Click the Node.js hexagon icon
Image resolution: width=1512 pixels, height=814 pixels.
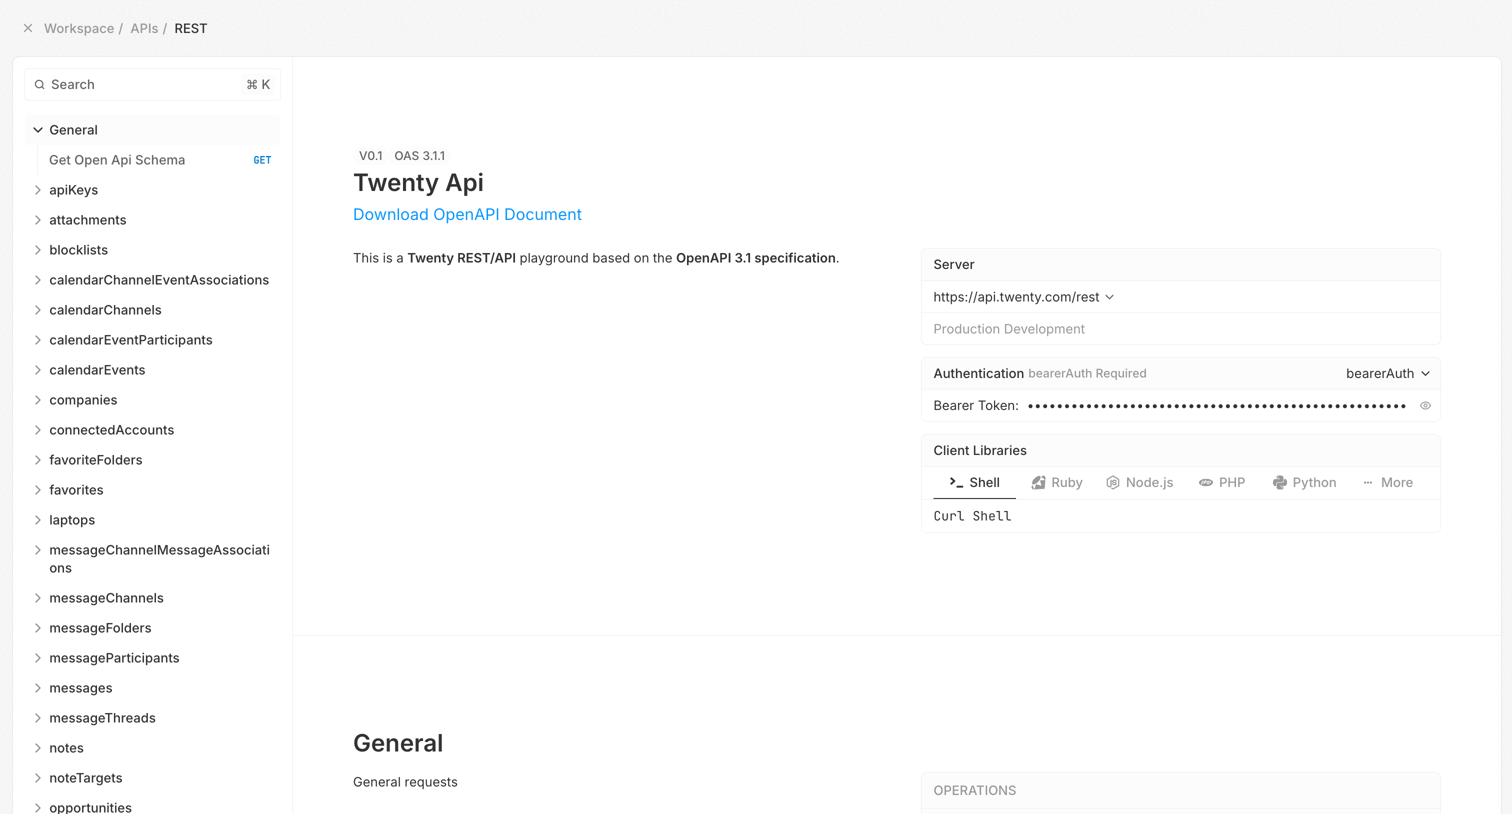point(1112,482)
